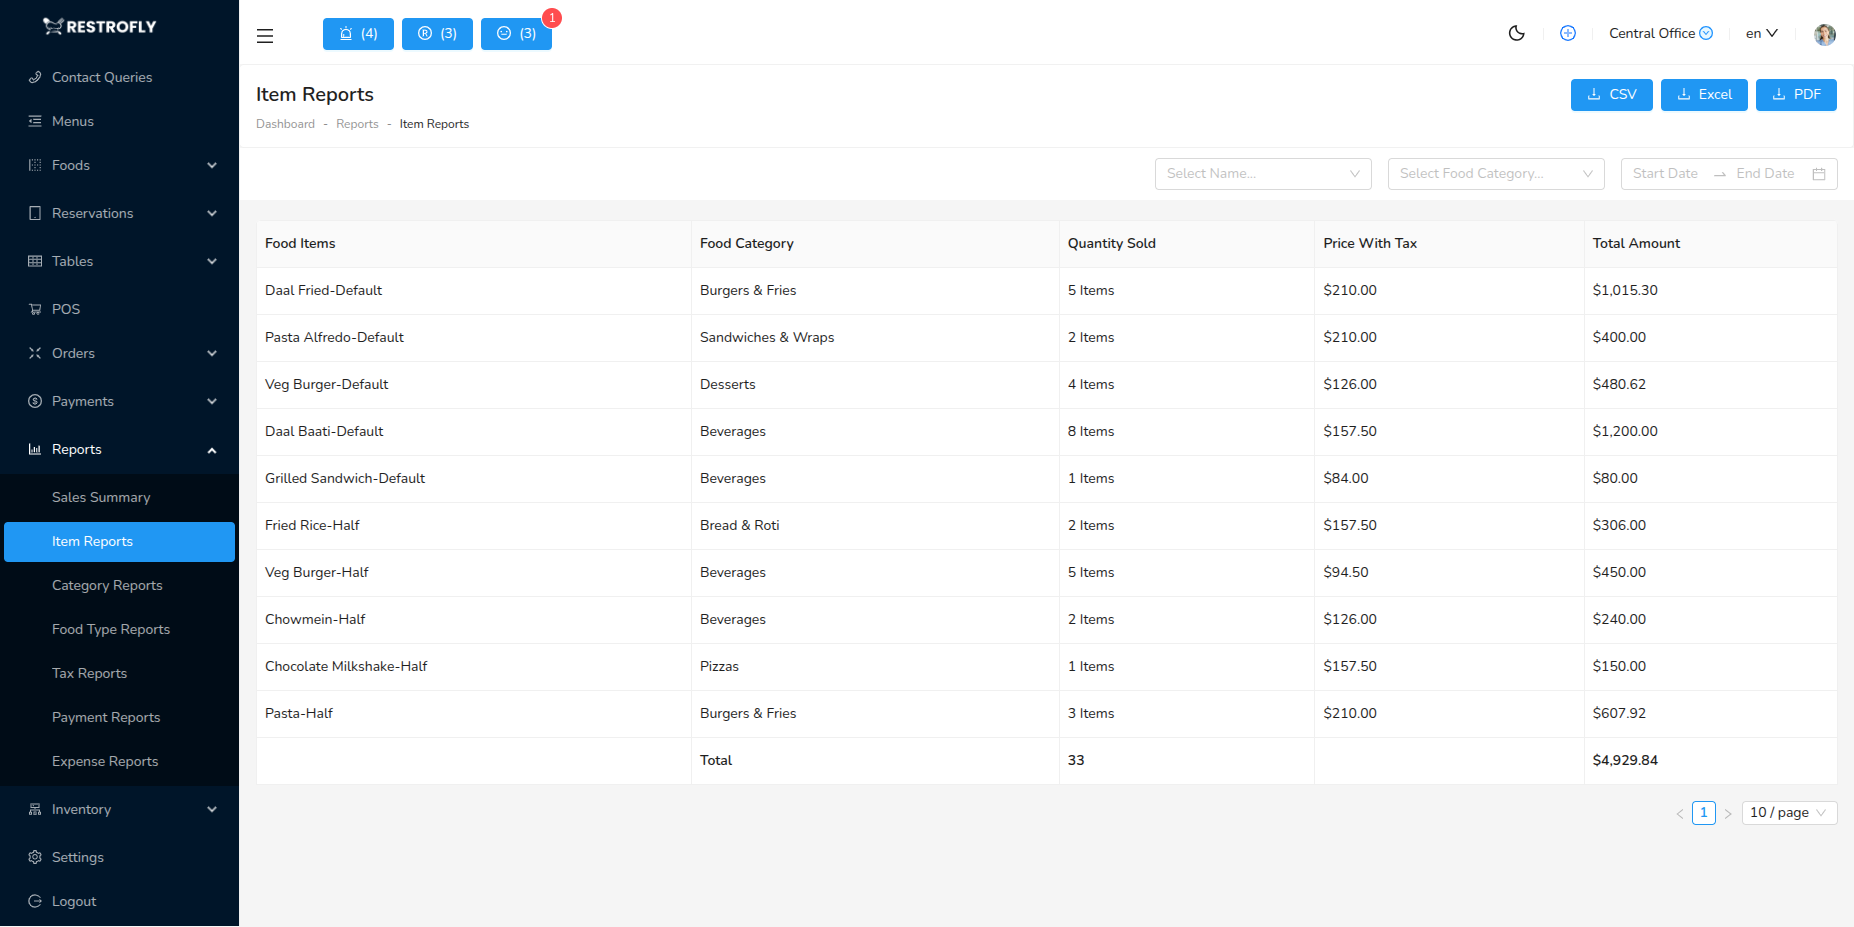Open the blue button with the red badge
The height and width of the screenshot is (927, 1854).
(516, 34)
